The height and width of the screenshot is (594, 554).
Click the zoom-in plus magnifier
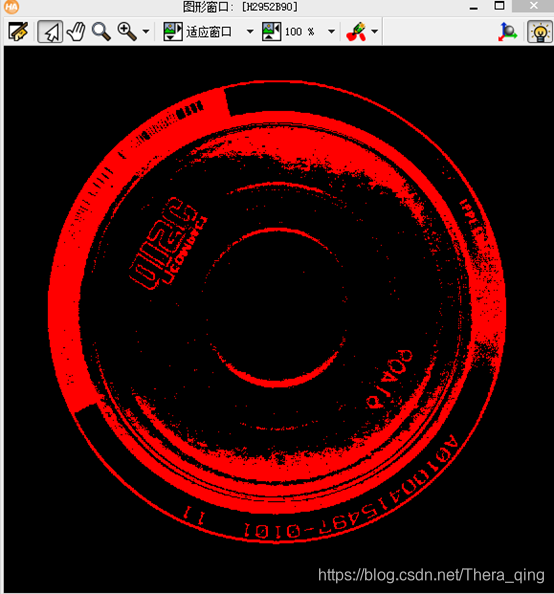click(127, 31)
